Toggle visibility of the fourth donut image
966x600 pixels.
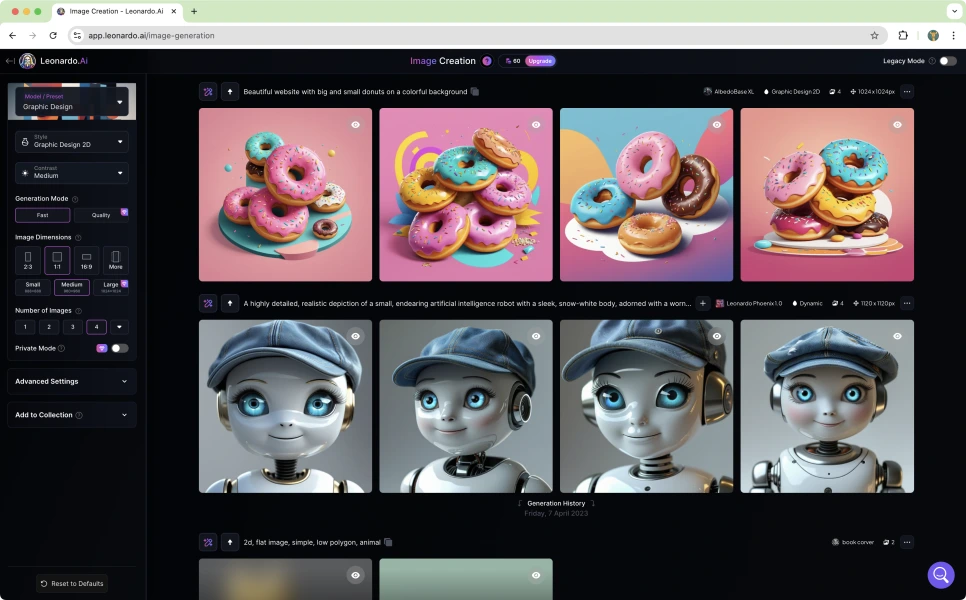897,124
